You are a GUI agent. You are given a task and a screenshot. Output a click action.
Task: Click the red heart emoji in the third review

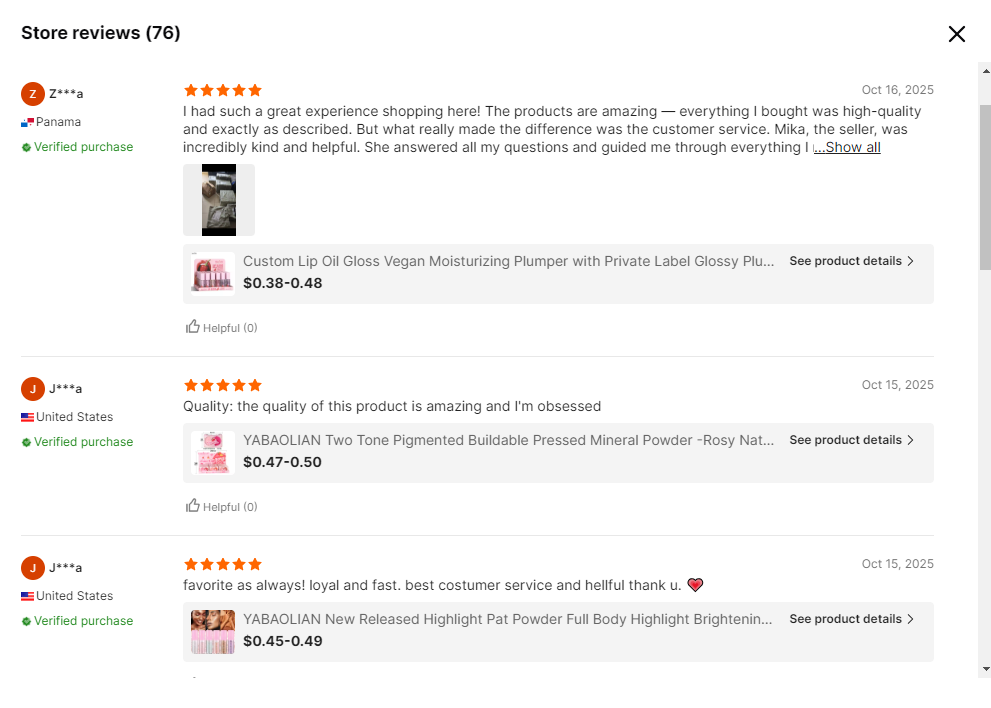pos(695,585)
